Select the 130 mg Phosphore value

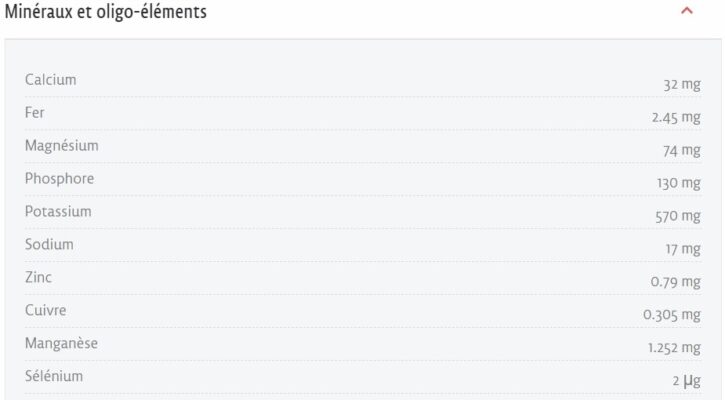pos(678,183)
